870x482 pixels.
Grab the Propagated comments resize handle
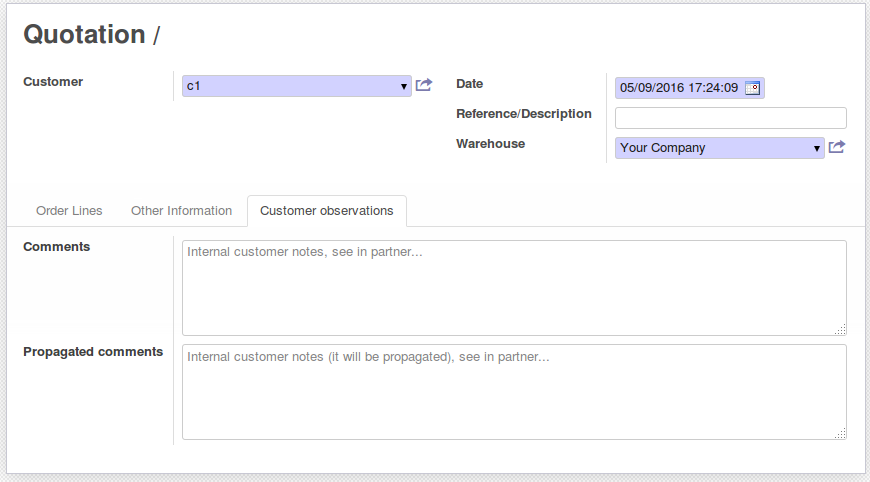[x=840, y=433]
